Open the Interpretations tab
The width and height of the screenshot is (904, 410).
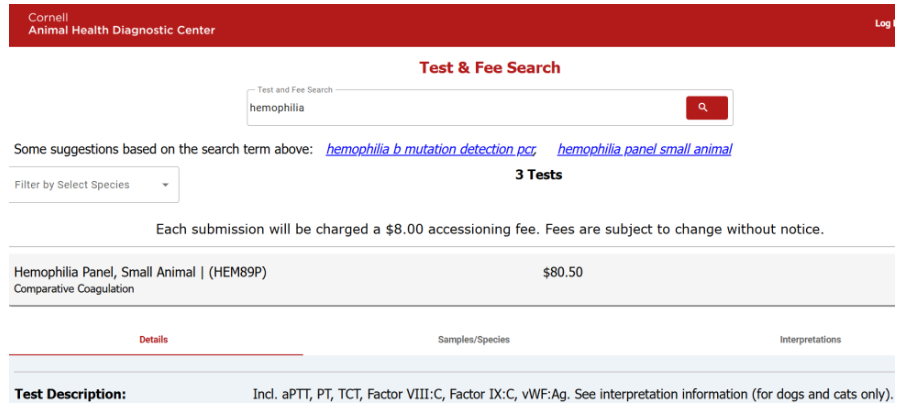coord(810,340)
